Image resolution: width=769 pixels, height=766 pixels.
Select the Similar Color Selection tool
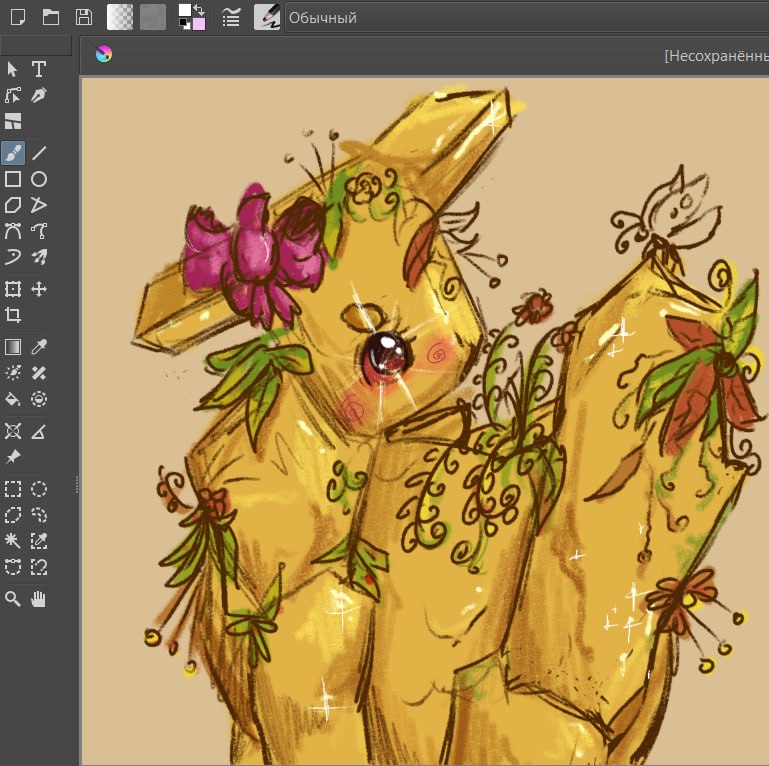(x=39, y=541)
